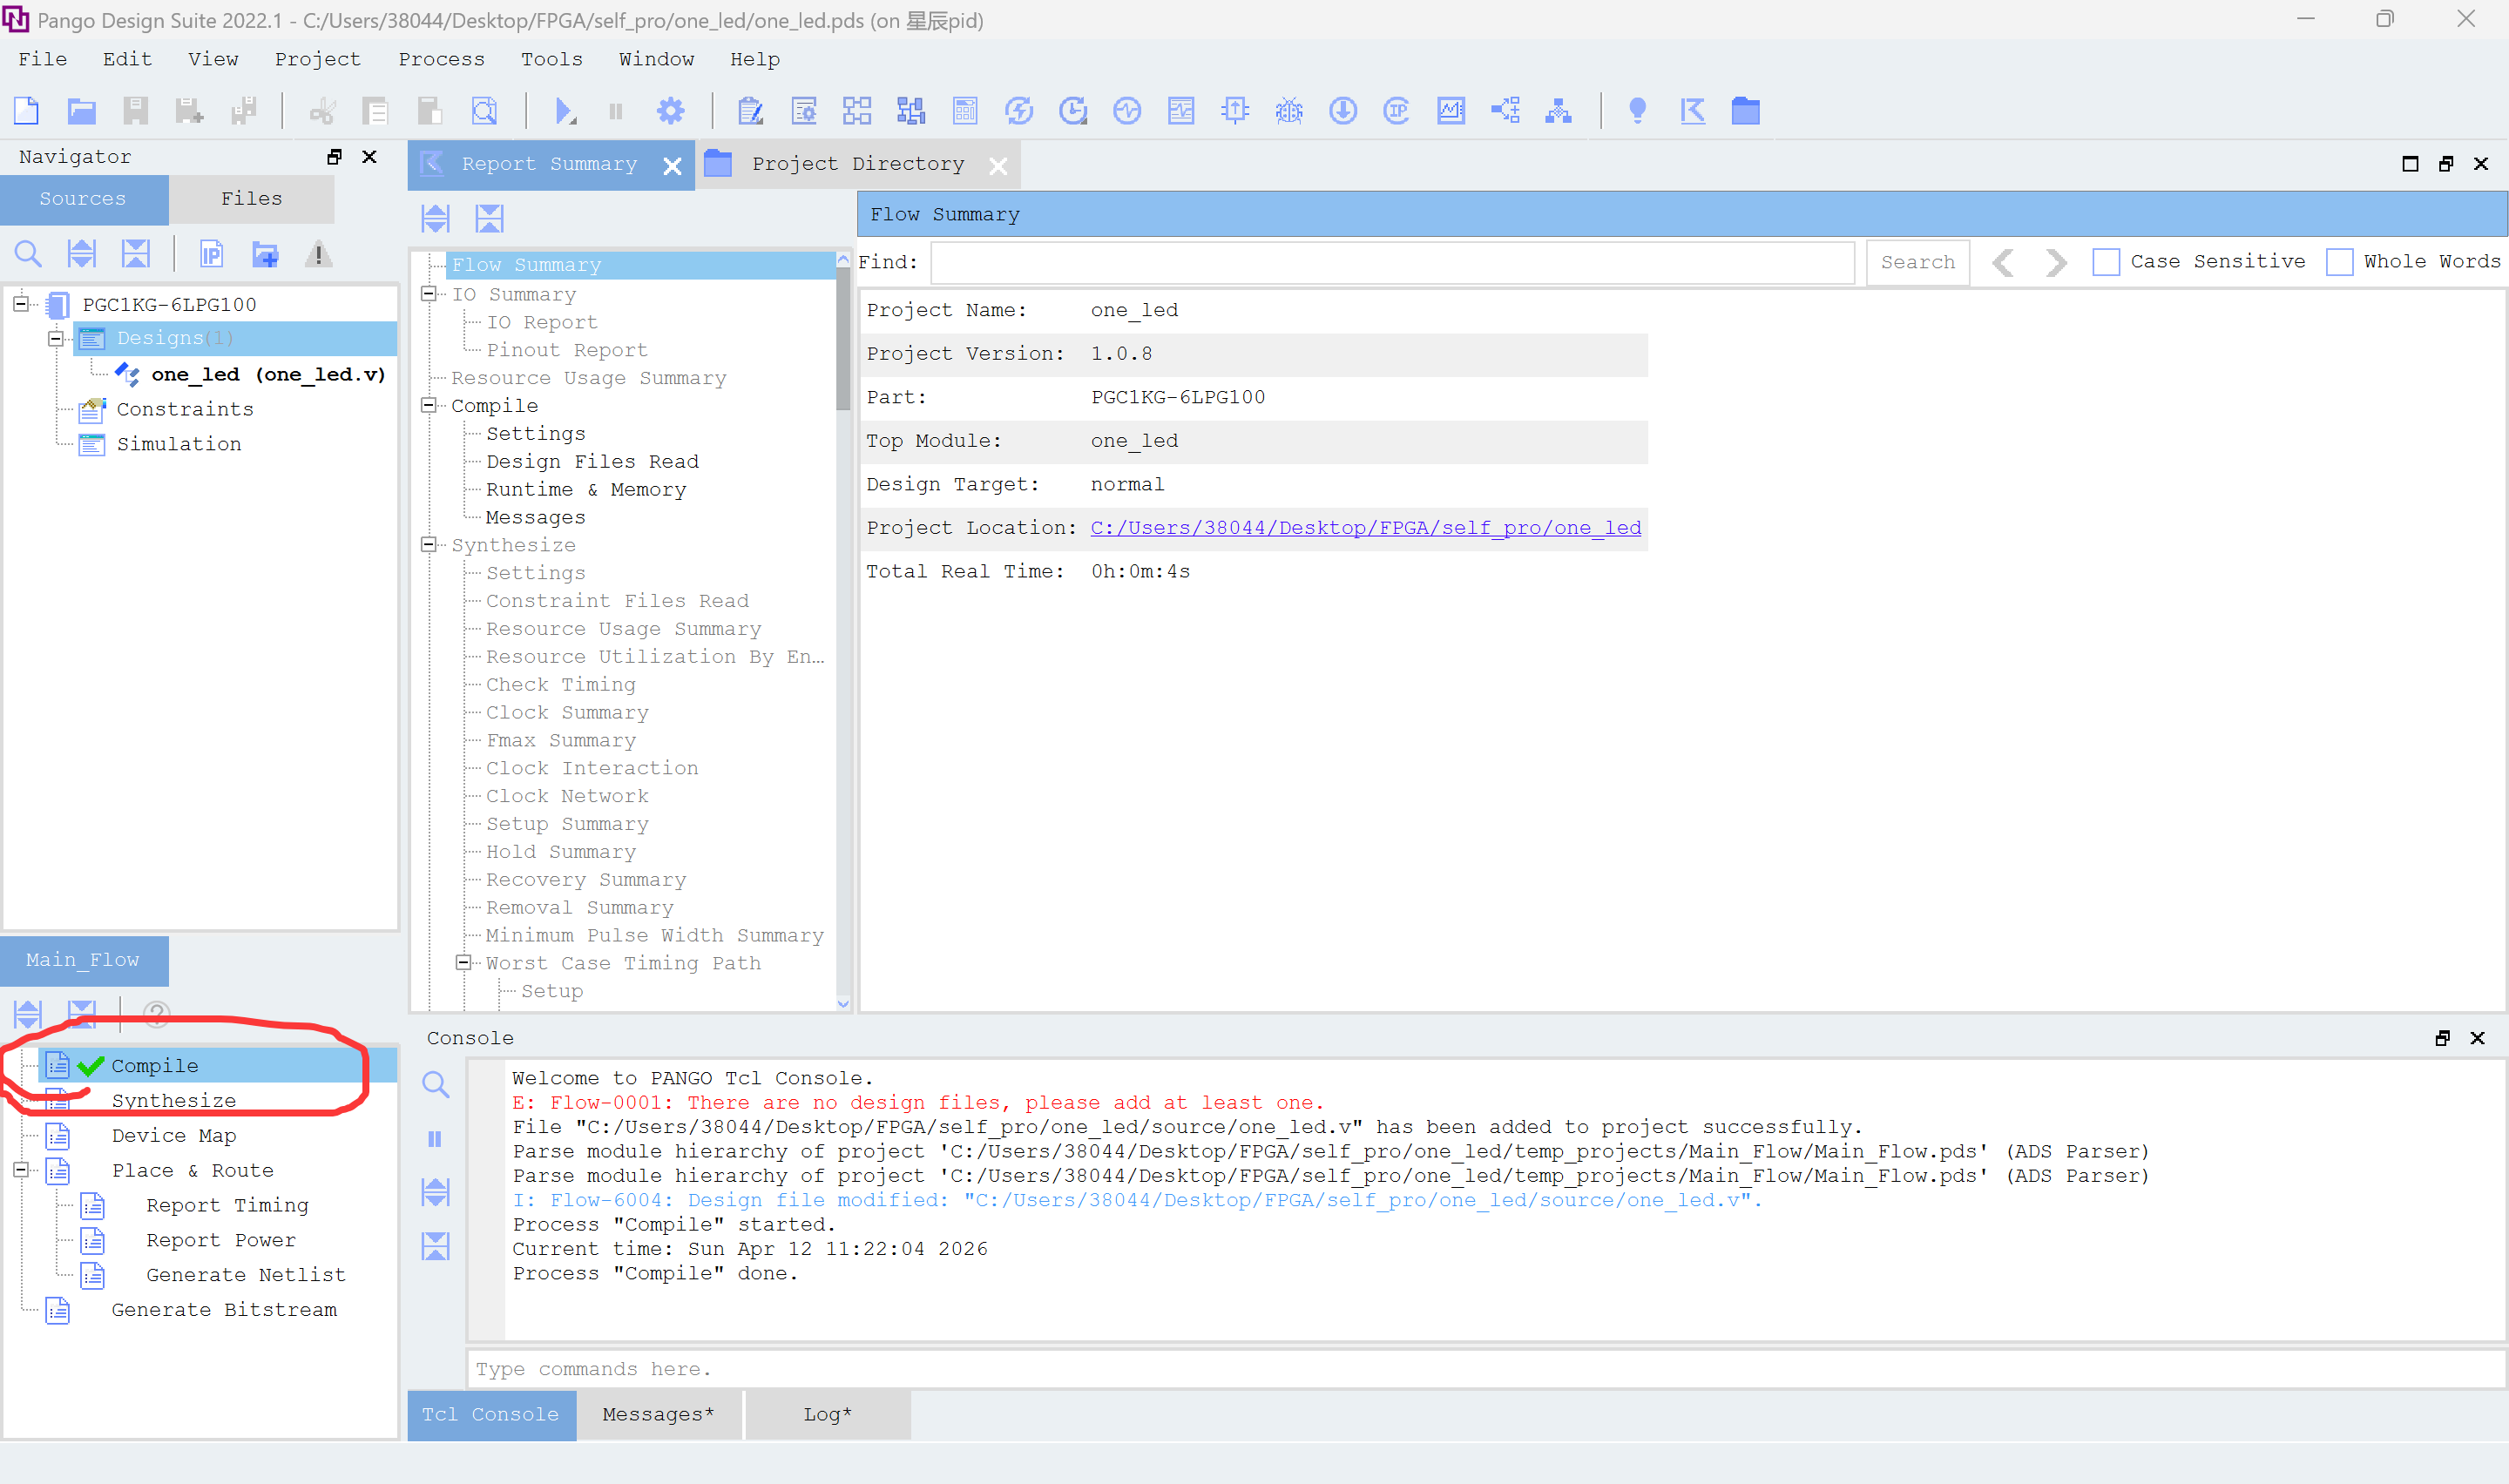The width and height of the screenshot is (2509, 1484).
Task: Switch to the Messages console tab
Action: coord(658,1414)
